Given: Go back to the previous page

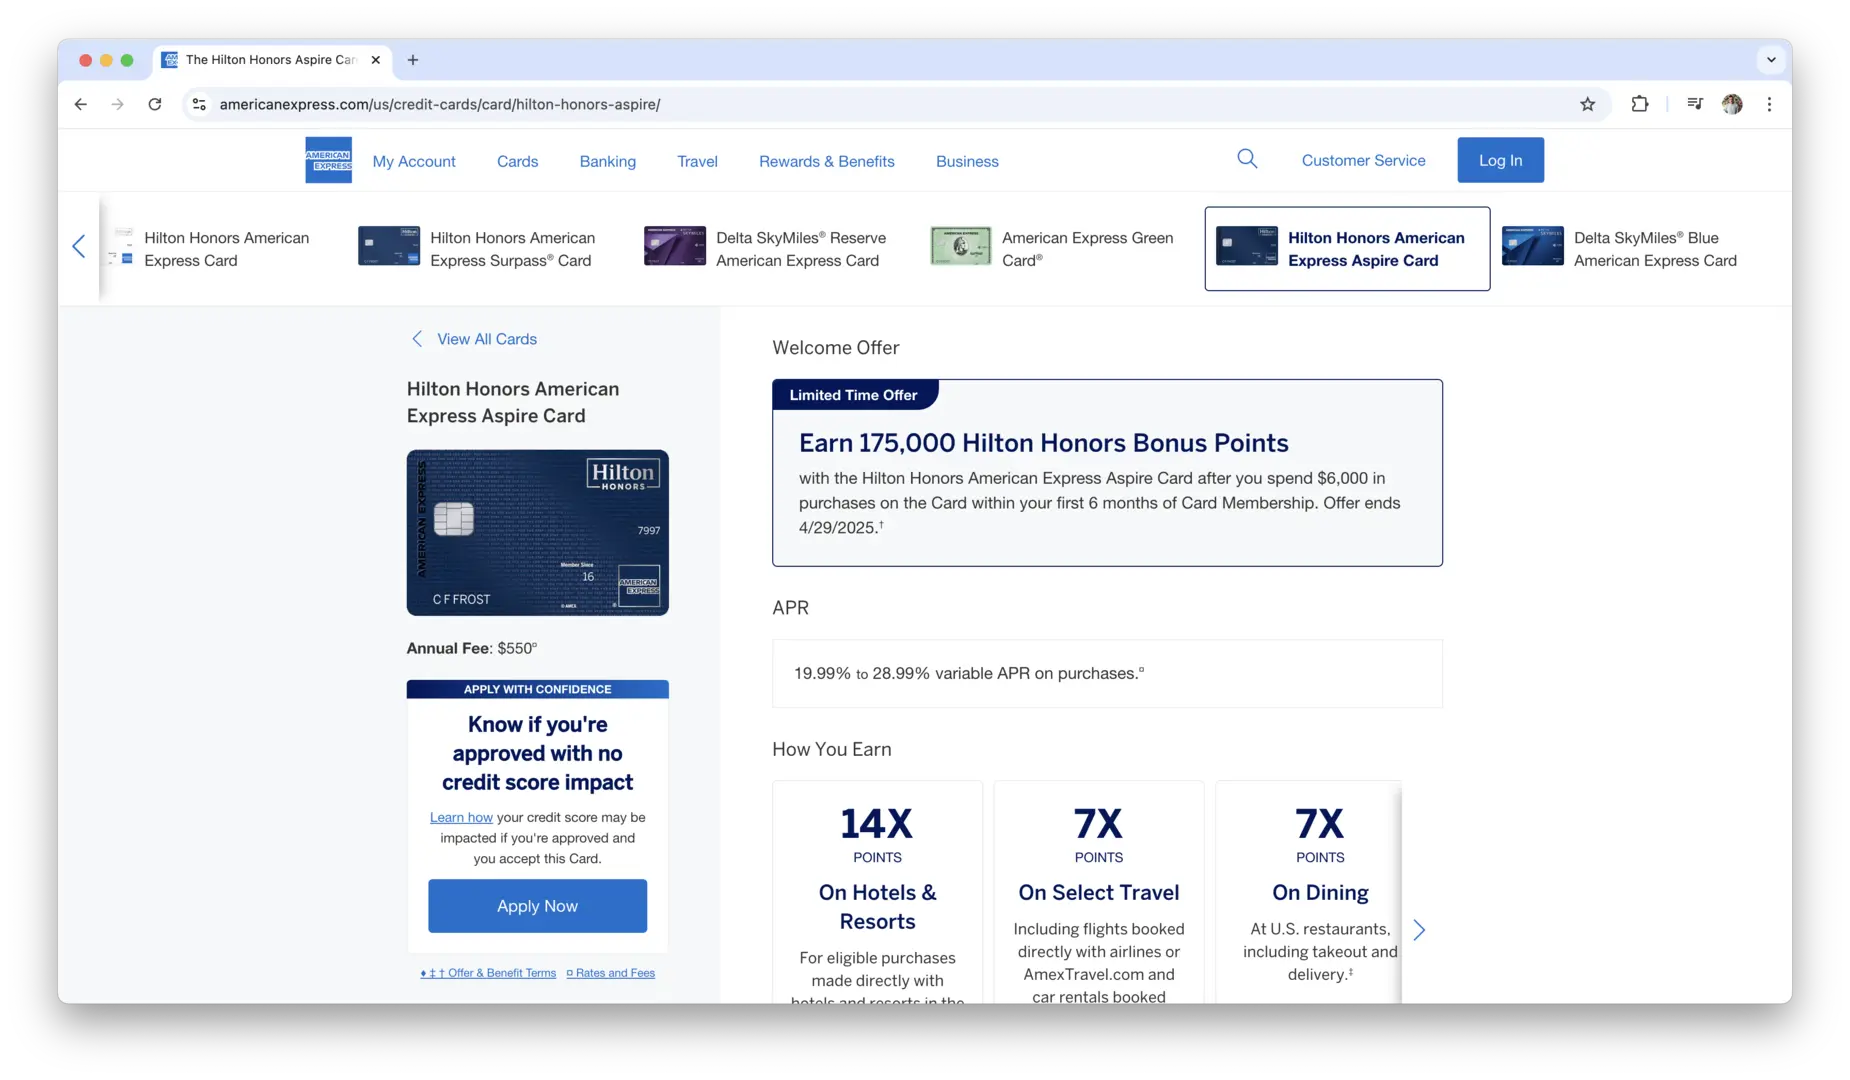Looking at the screenshot, I should (81, 104).
